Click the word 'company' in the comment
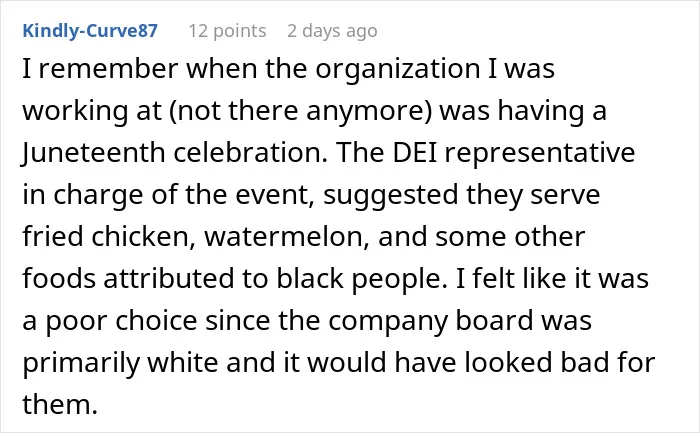This screenshot has width=700, height=433. [388, 321]
